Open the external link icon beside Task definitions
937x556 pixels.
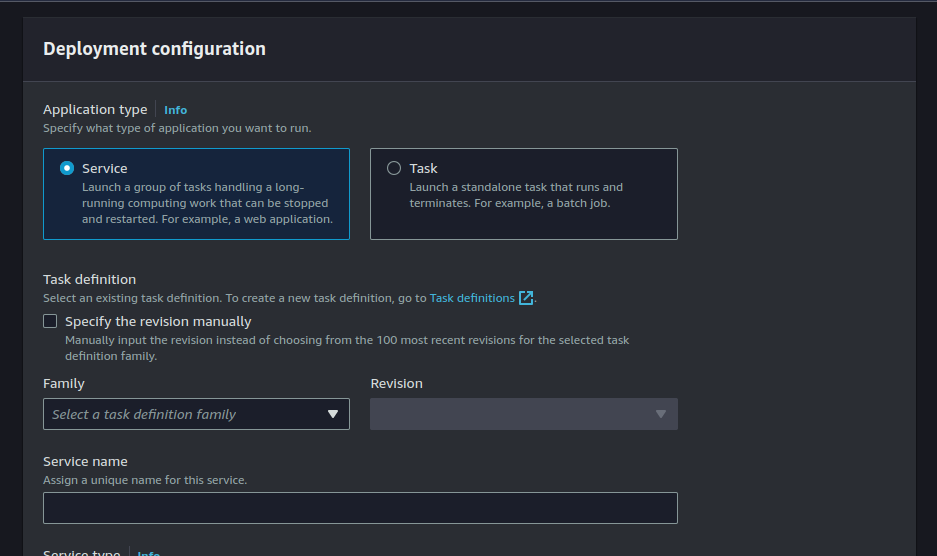pos(526,298)
